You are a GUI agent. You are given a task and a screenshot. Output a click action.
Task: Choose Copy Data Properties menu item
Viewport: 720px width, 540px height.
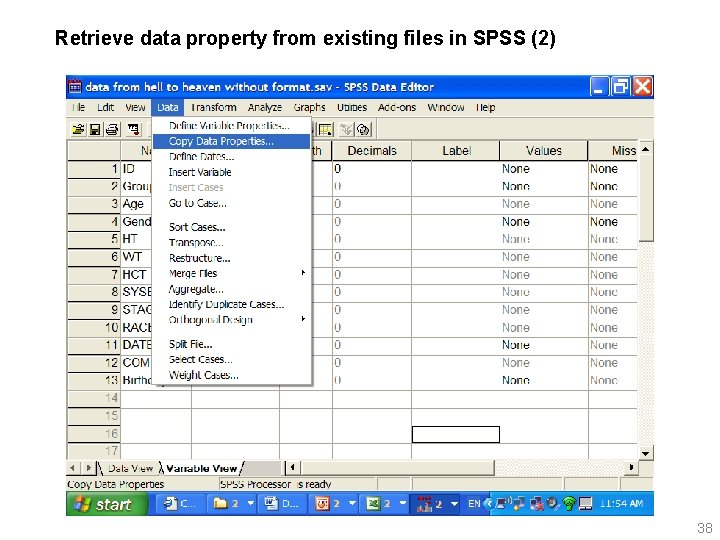(x=232, y=141)
